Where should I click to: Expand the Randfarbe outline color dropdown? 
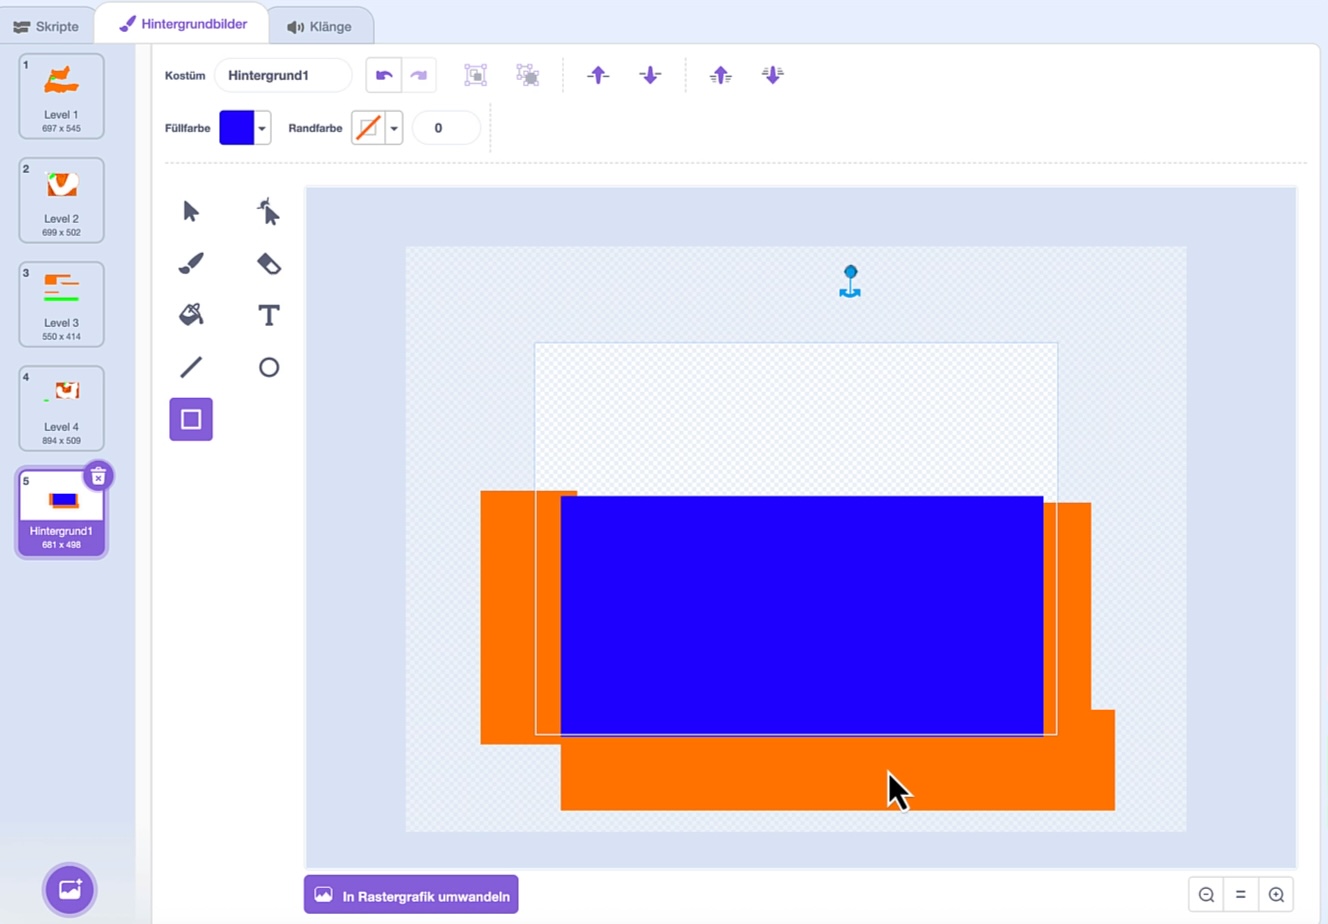394,128
